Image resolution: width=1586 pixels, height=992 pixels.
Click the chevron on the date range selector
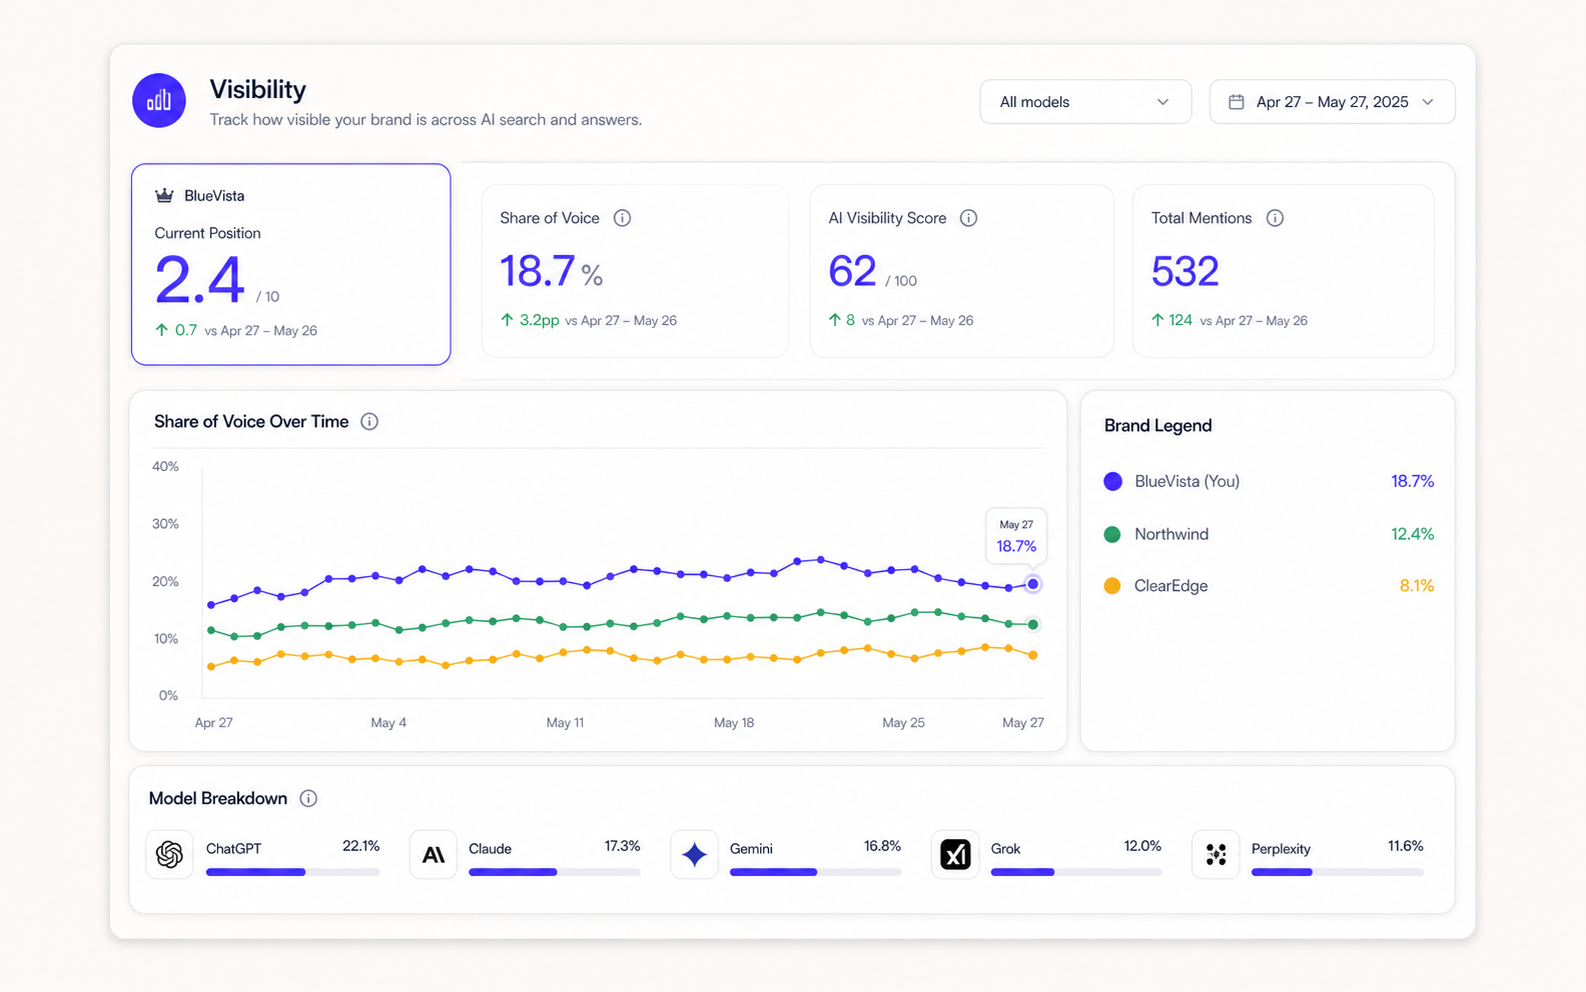pyautogui.click(x=1428, y=102)
